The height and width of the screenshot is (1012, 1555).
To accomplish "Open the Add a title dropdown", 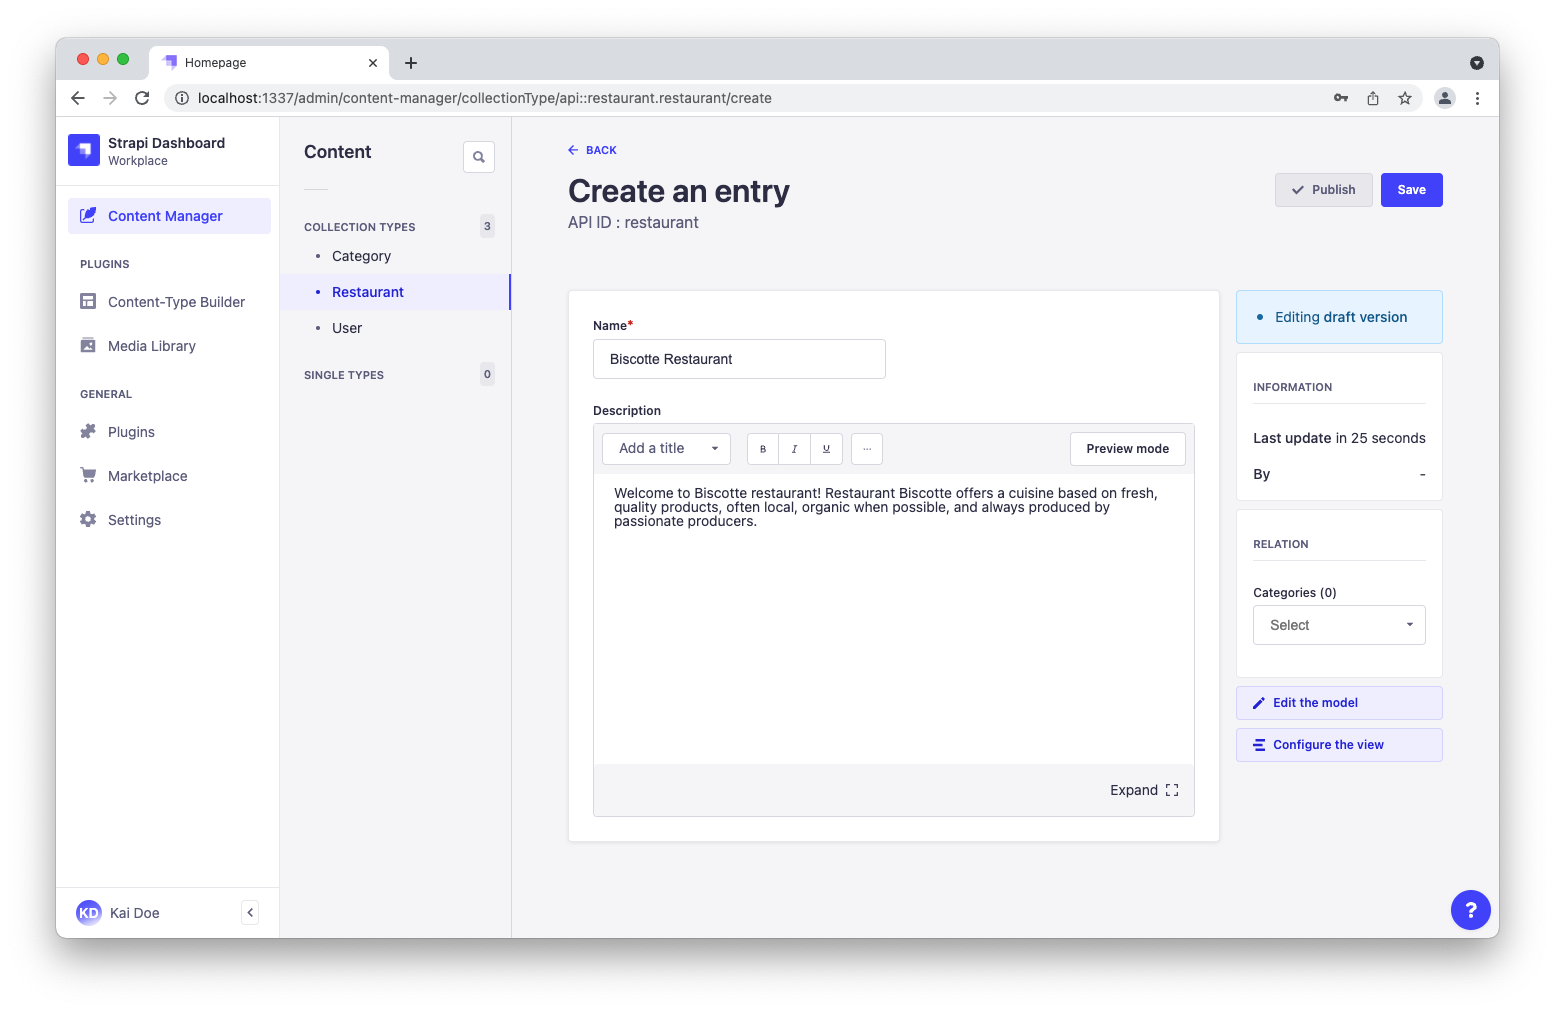I will pos(665,448).
